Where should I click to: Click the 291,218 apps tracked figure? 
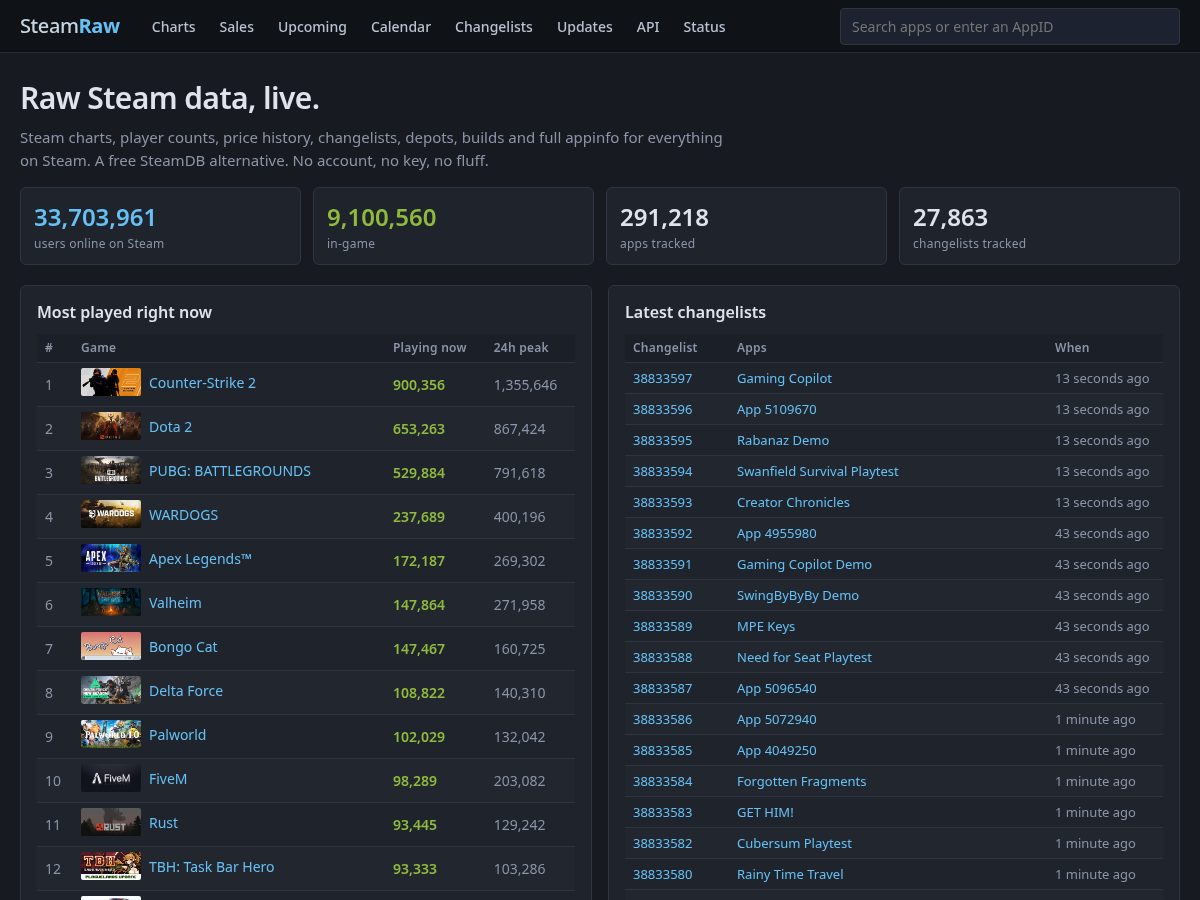(664, 218)
